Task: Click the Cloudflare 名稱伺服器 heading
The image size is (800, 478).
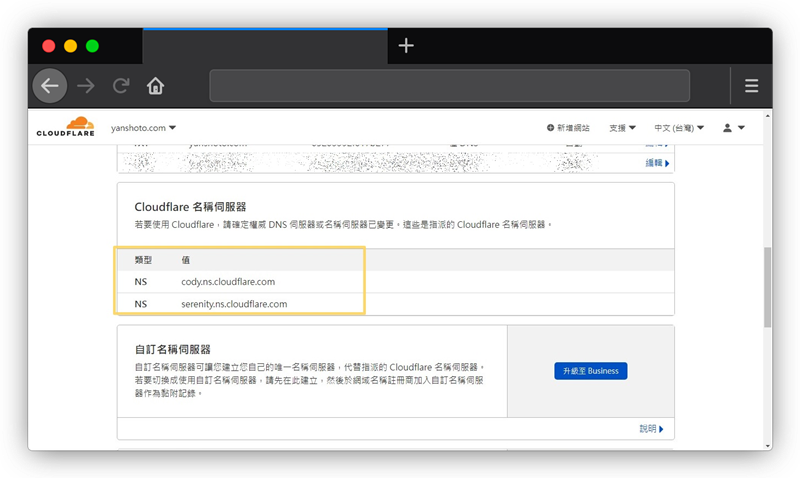Action: coord(190,207)
